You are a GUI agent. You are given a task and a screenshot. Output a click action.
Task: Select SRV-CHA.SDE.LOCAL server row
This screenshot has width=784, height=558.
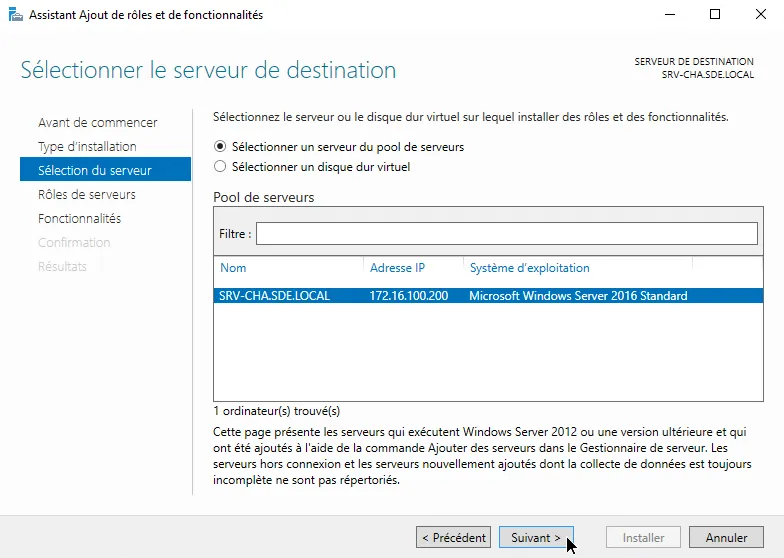point(274,296)
